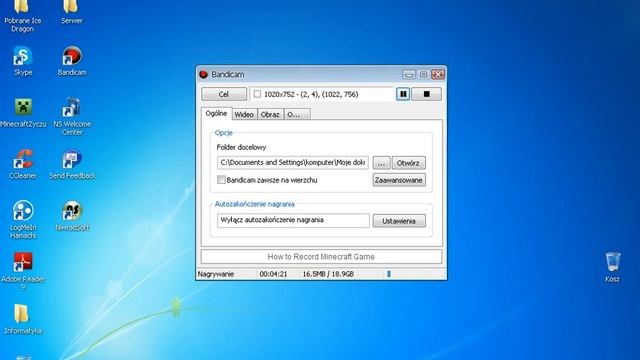Open the truncated O... tab

tap(297, 114)
